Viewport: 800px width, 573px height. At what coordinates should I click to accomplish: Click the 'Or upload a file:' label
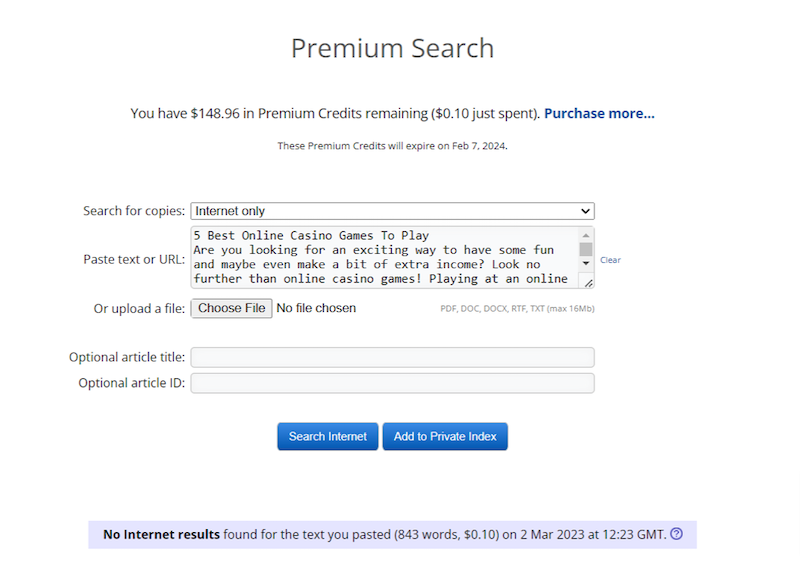(x=139, y=309)
